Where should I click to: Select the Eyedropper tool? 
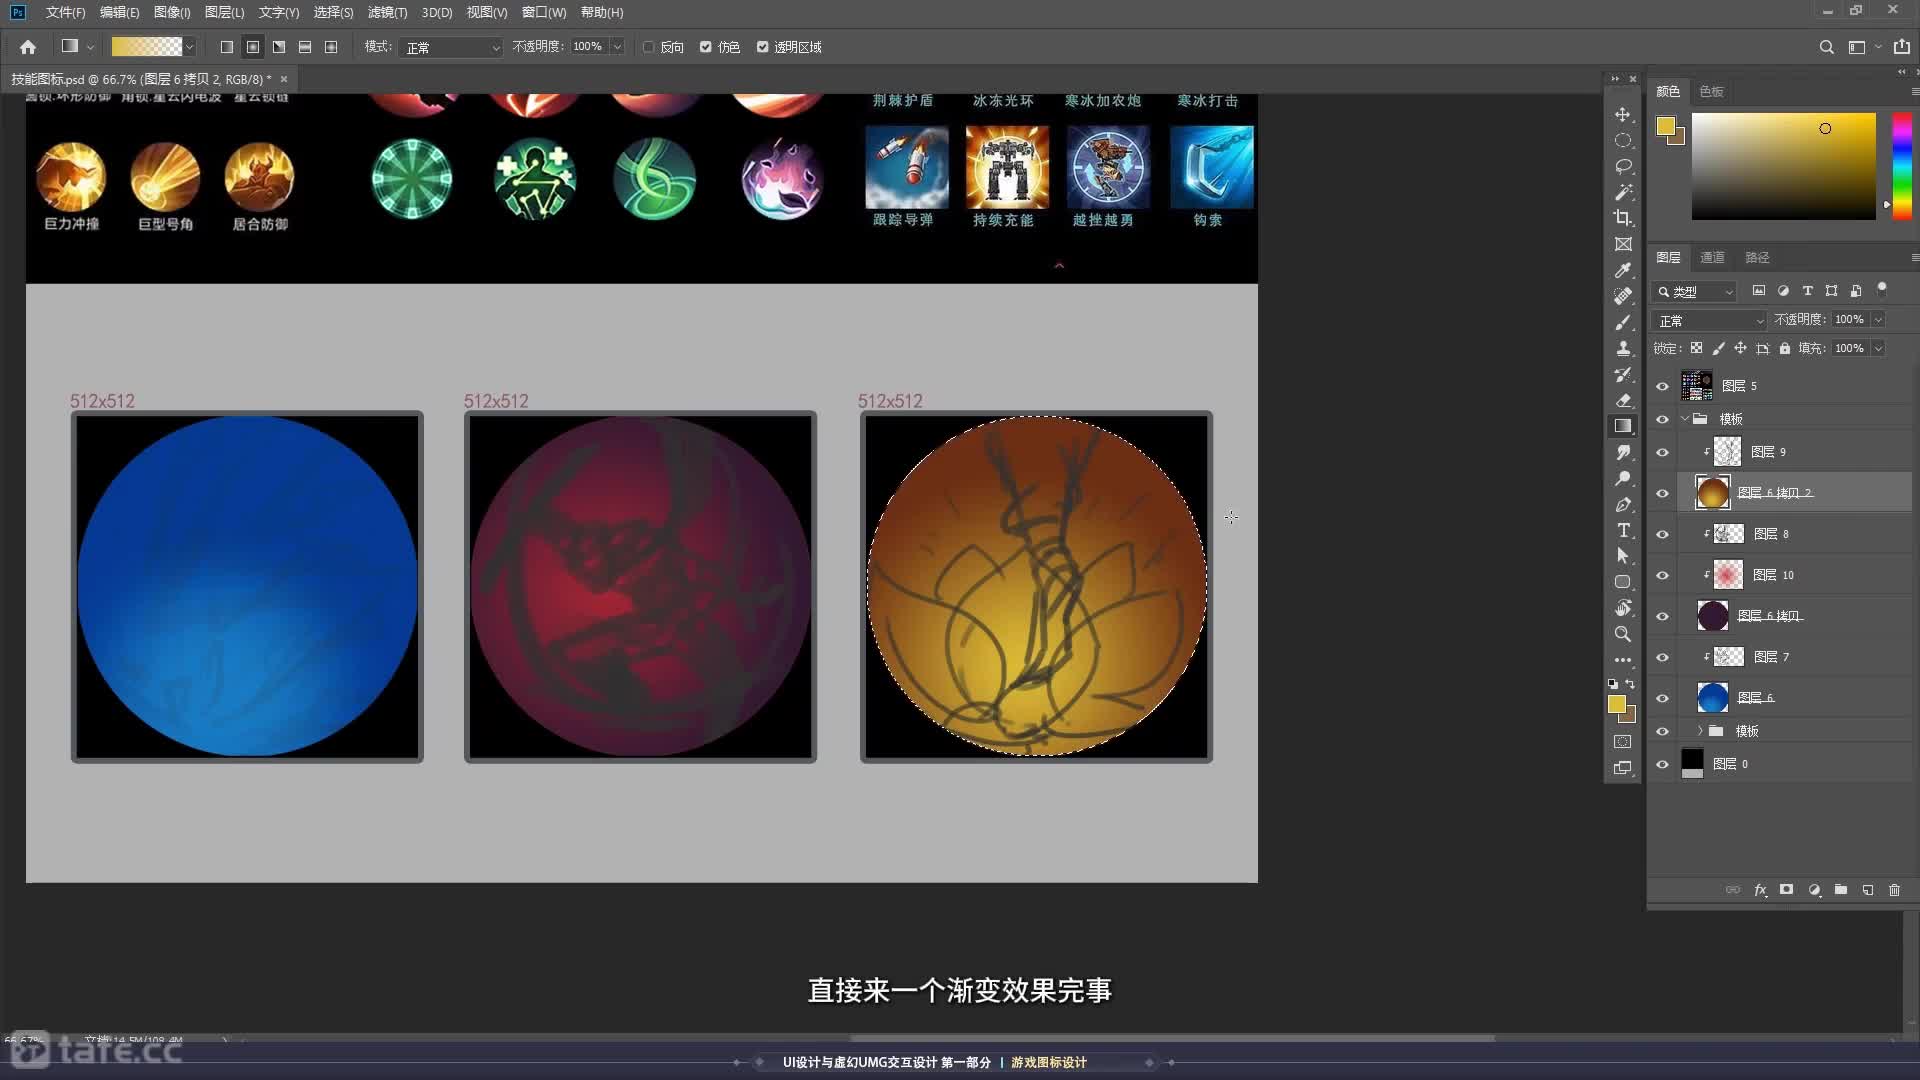tap(1623, 270)
